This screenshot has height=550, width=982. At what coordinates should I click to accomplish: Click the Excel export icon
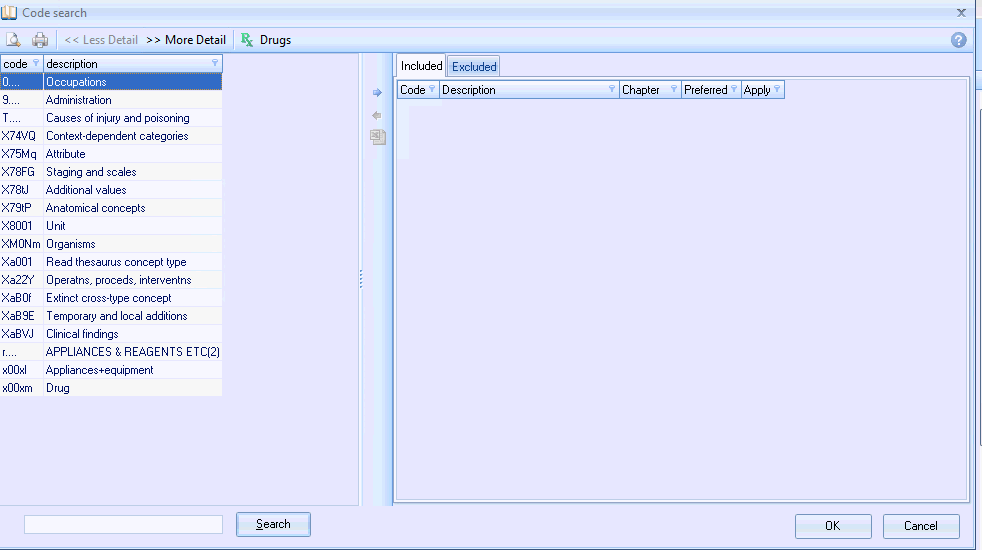pyautogui.click(x=377, y=137)
